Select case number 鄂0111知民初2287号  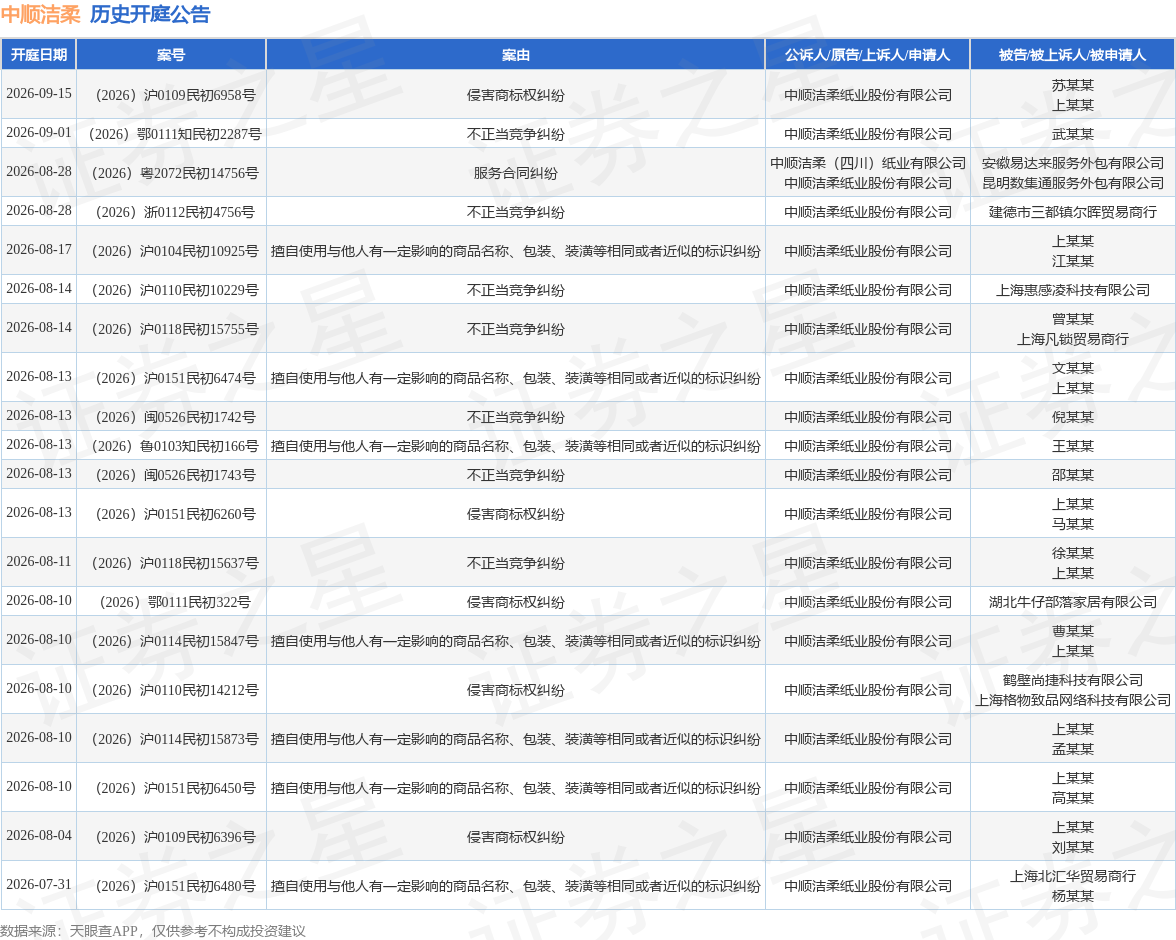[x=176, y=134]
